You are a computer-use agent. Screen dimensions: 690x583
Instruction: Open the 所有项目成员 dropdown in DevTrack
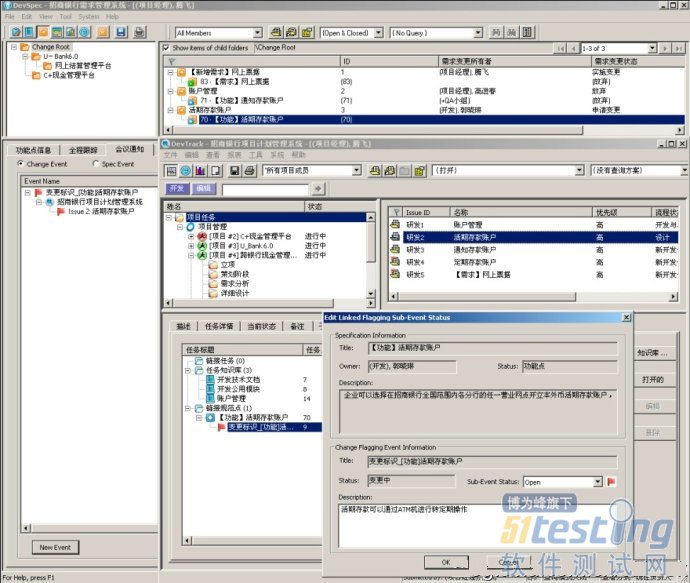356,170
